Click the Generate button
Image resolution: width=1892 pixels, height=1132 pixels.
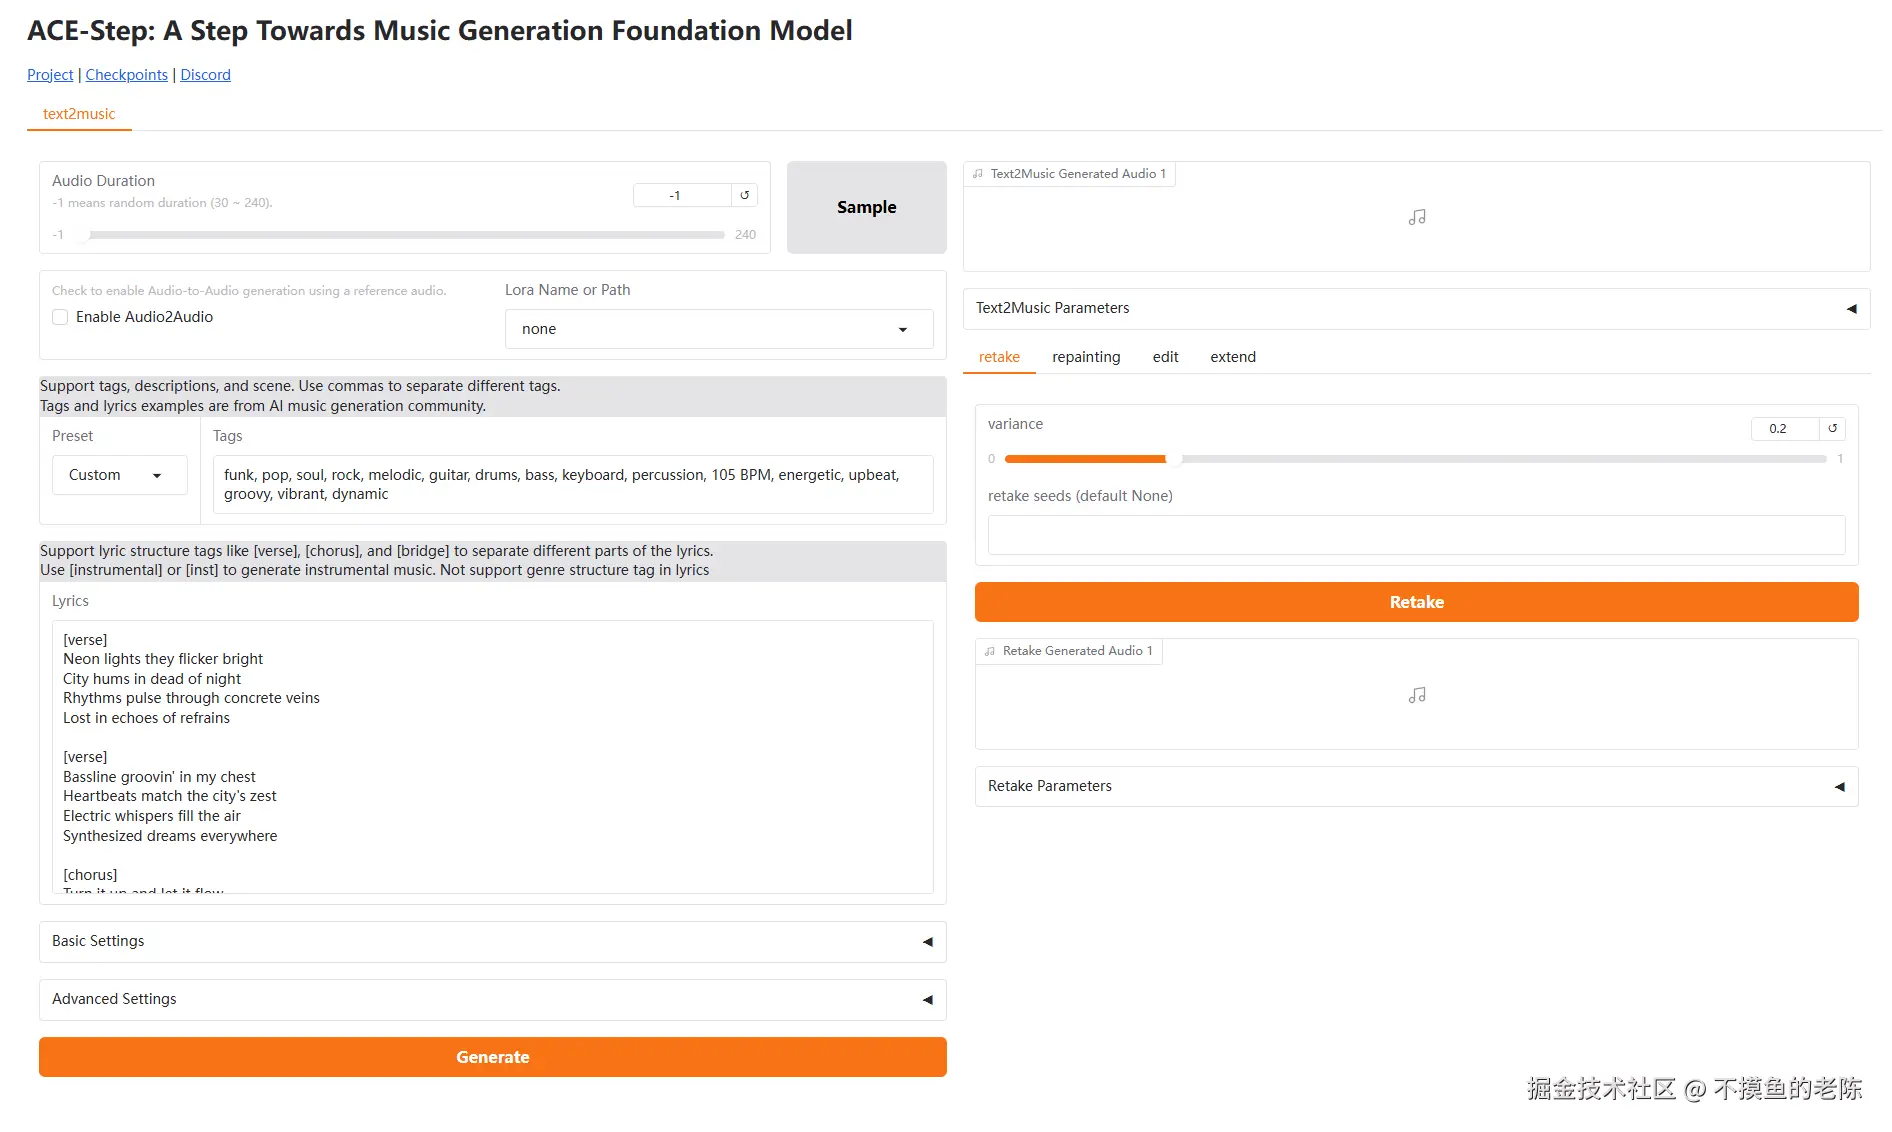click(x=493, y=1057)
